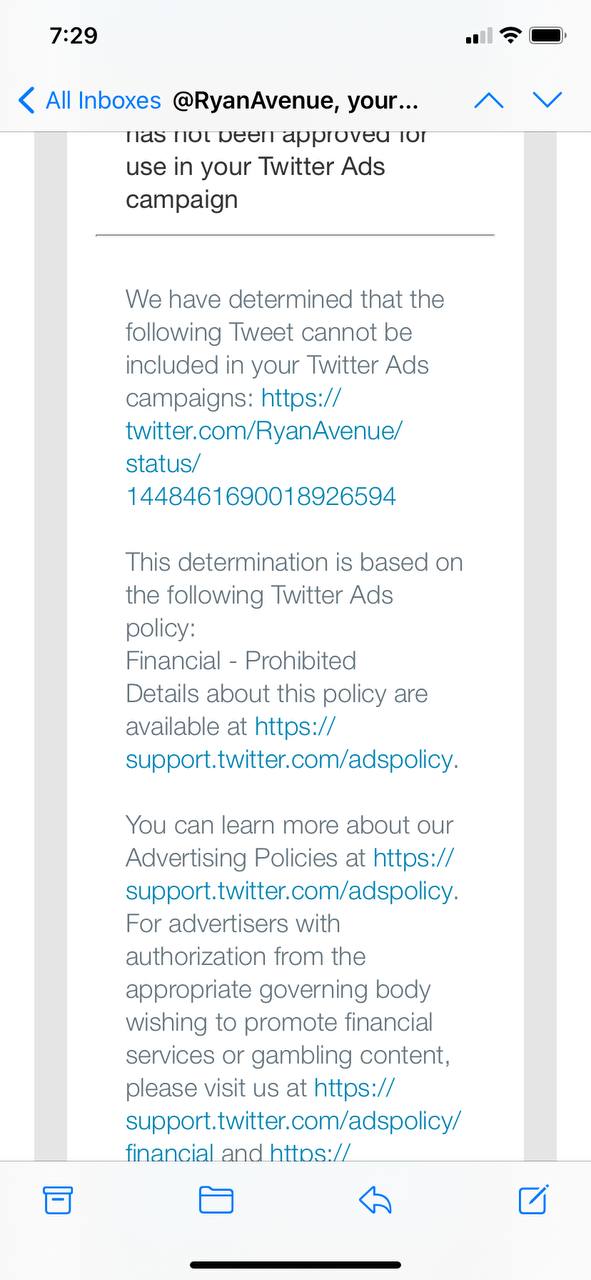Tap the home indicator bar
This screenshot has height=1280, width=591.
point(295,1265)
